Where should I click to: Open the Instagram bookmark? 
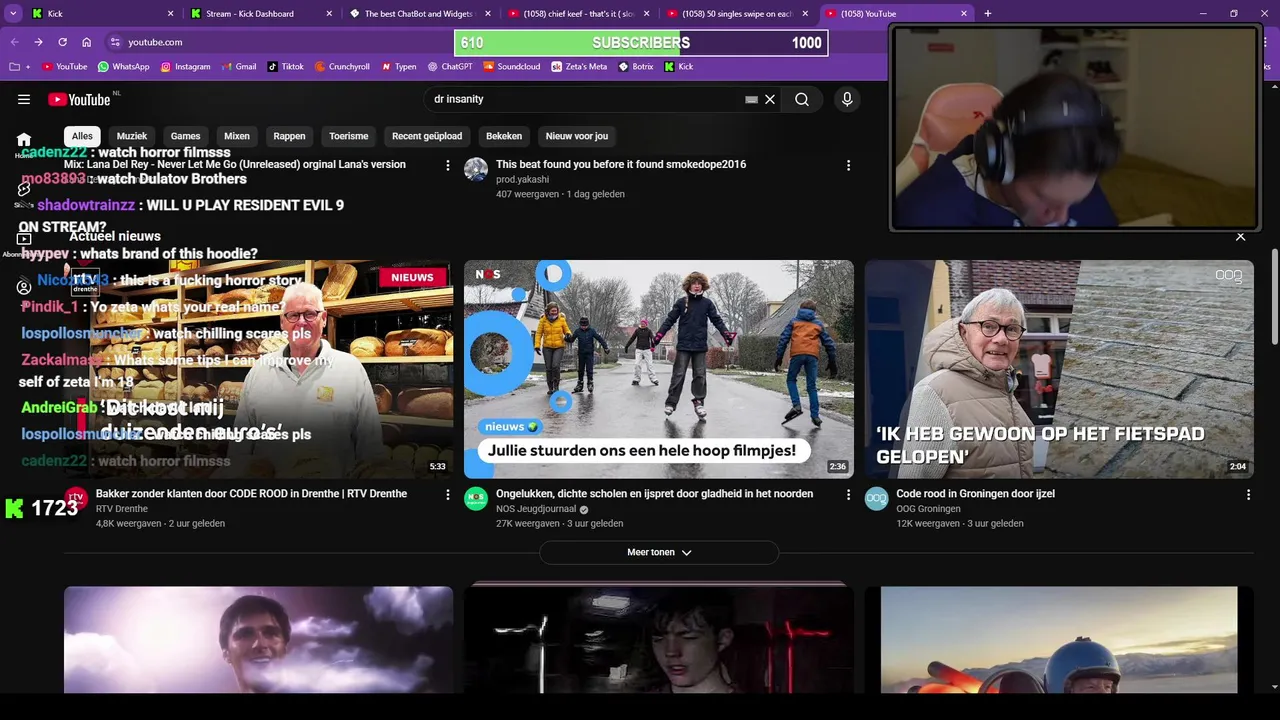point(185,67)
